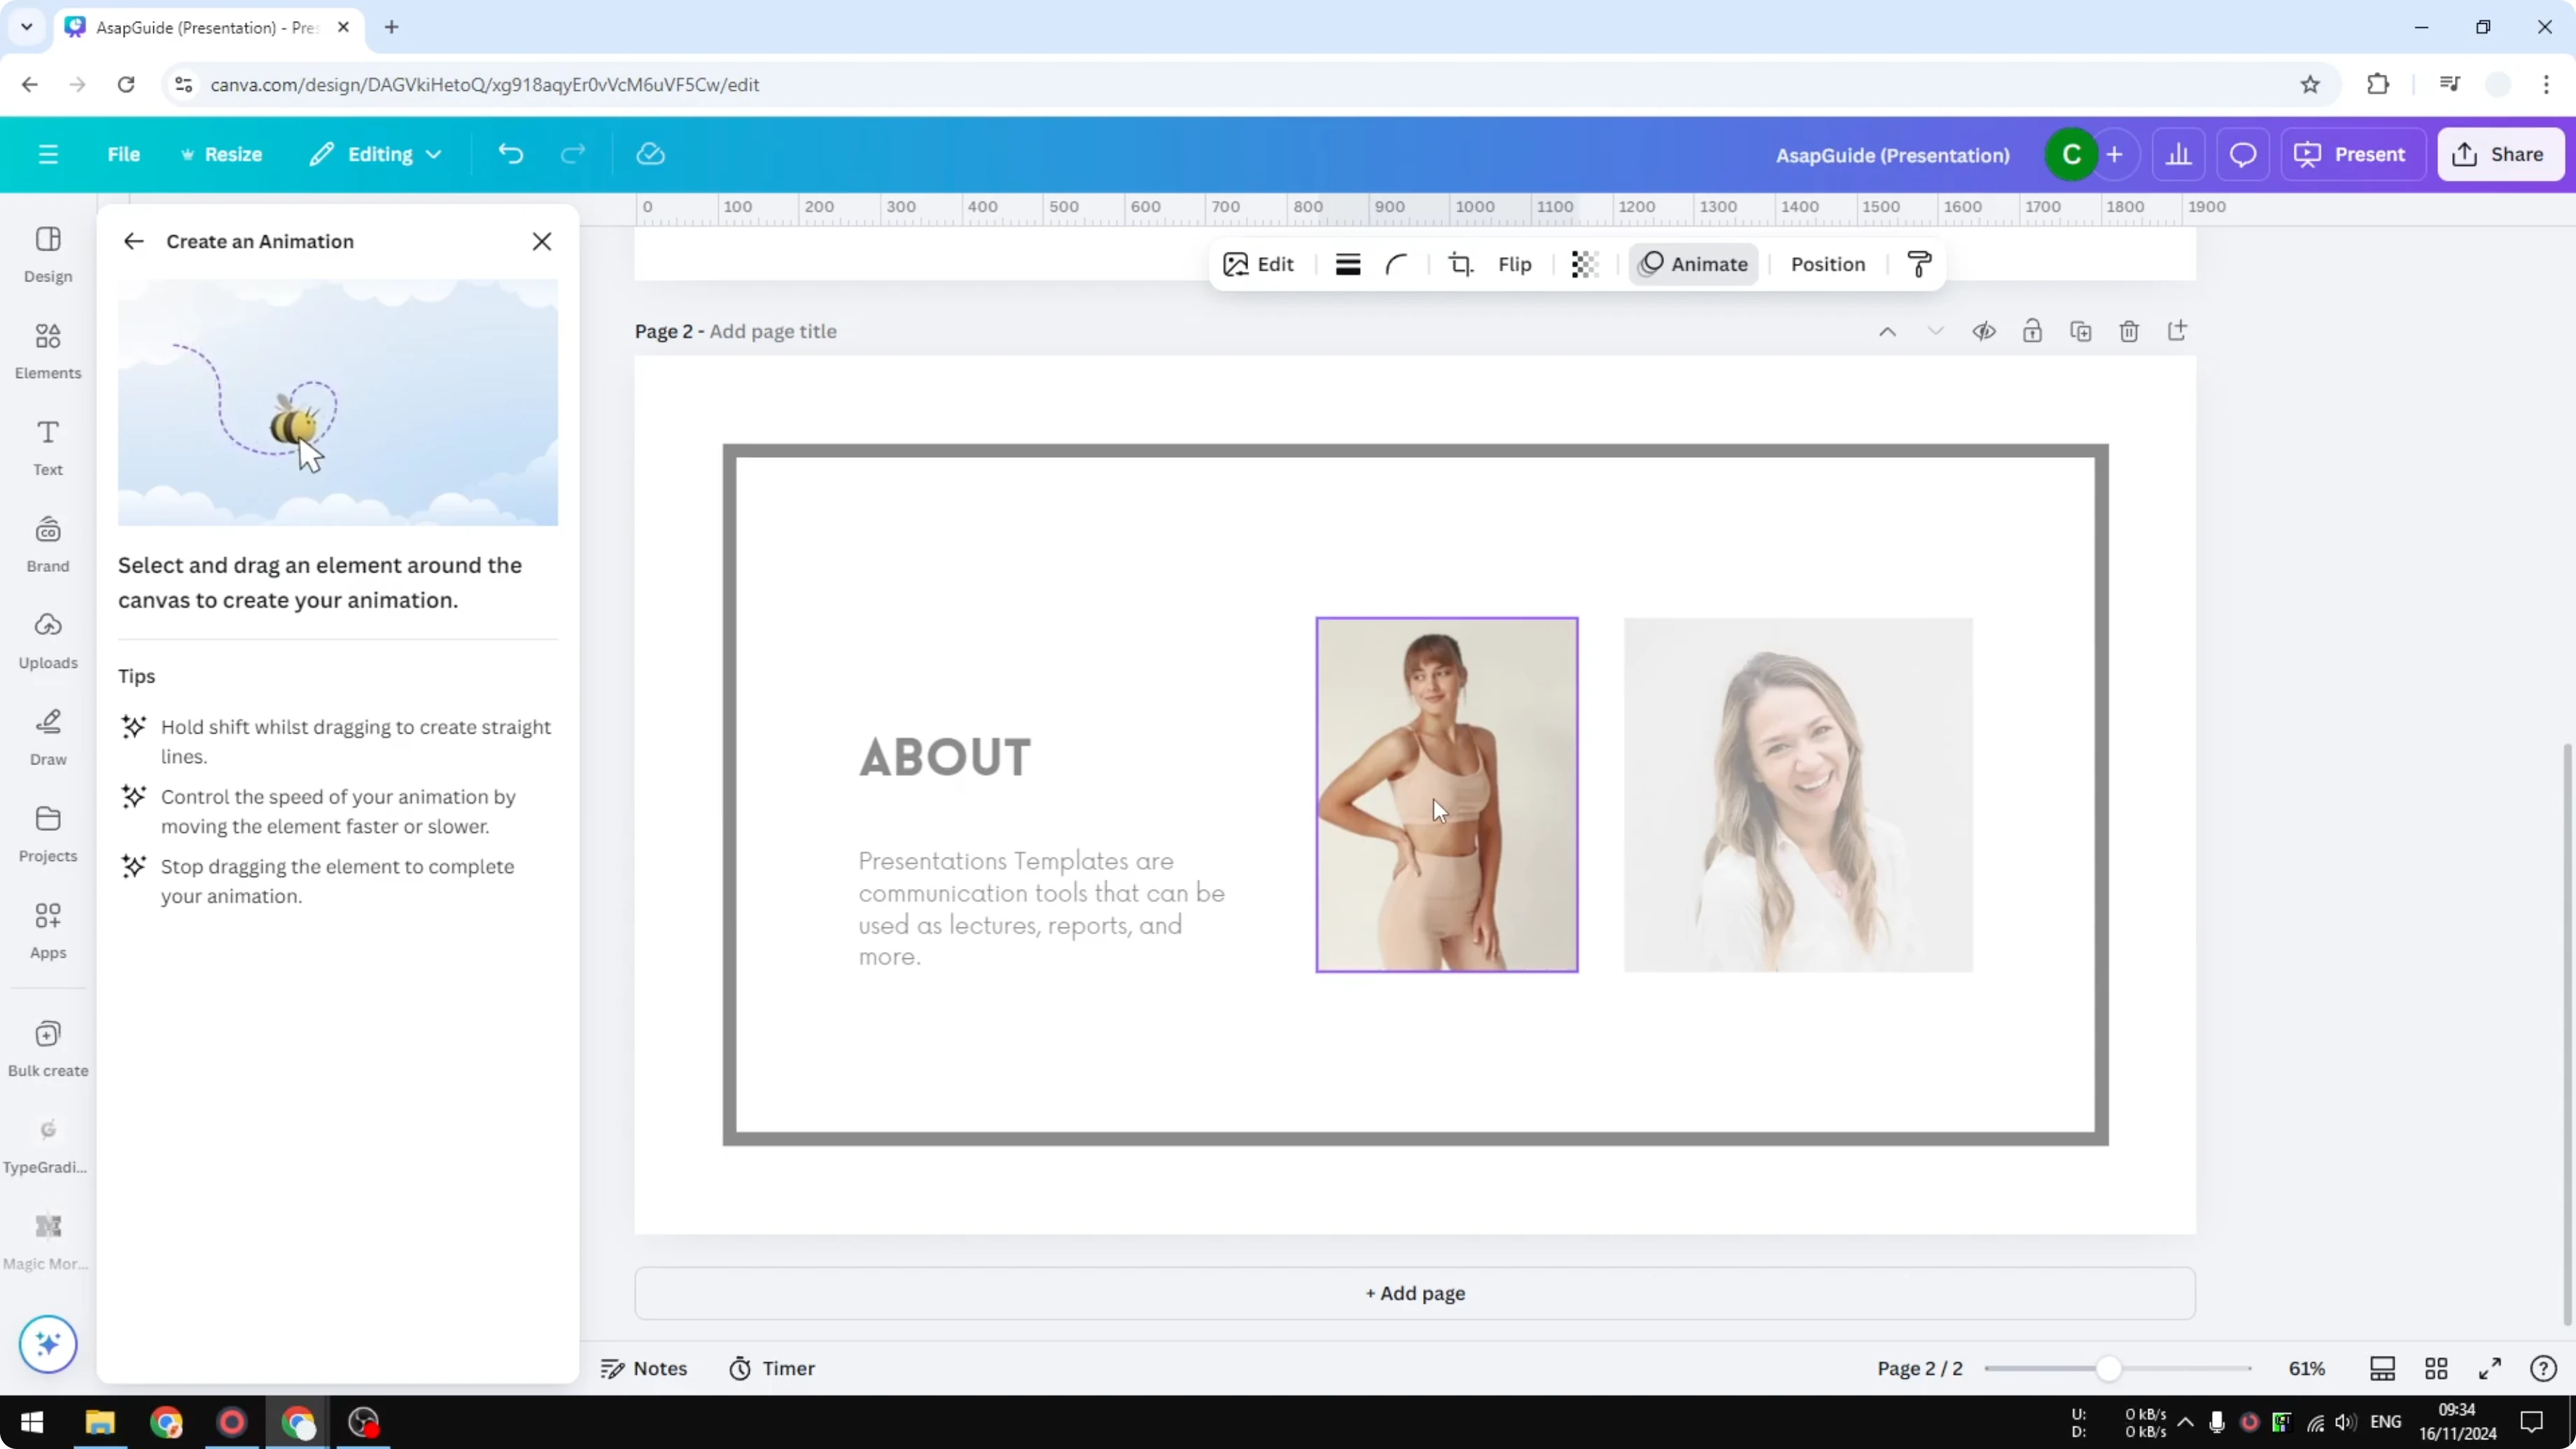Open the Flip options menu
The image size is (2576, 1449).
click(x=1513, y=264)
